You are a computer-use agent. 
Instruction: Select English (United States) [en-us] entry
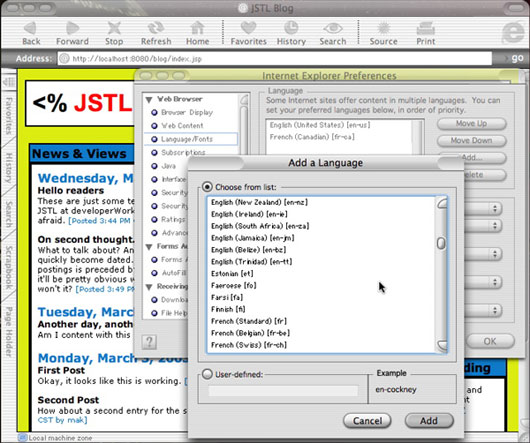point(320,125)
